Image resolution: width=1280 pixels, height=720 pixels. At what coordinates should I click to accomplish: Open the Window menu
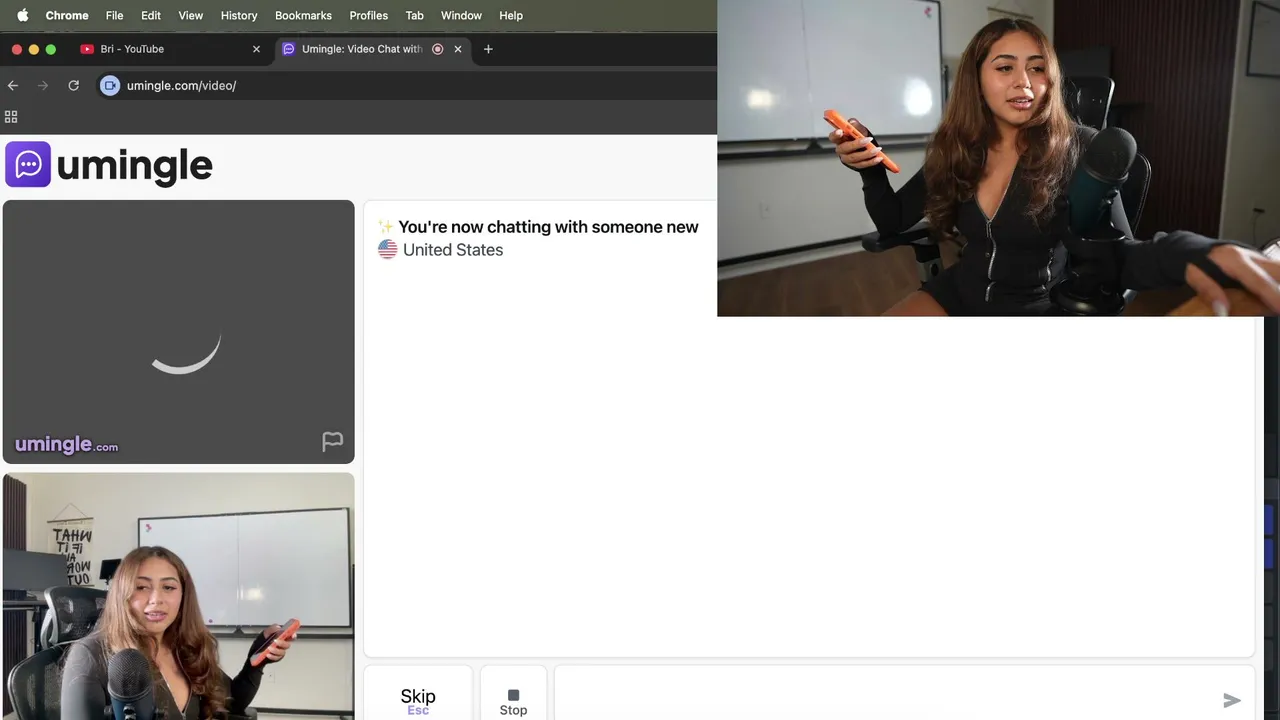[461, 15]
